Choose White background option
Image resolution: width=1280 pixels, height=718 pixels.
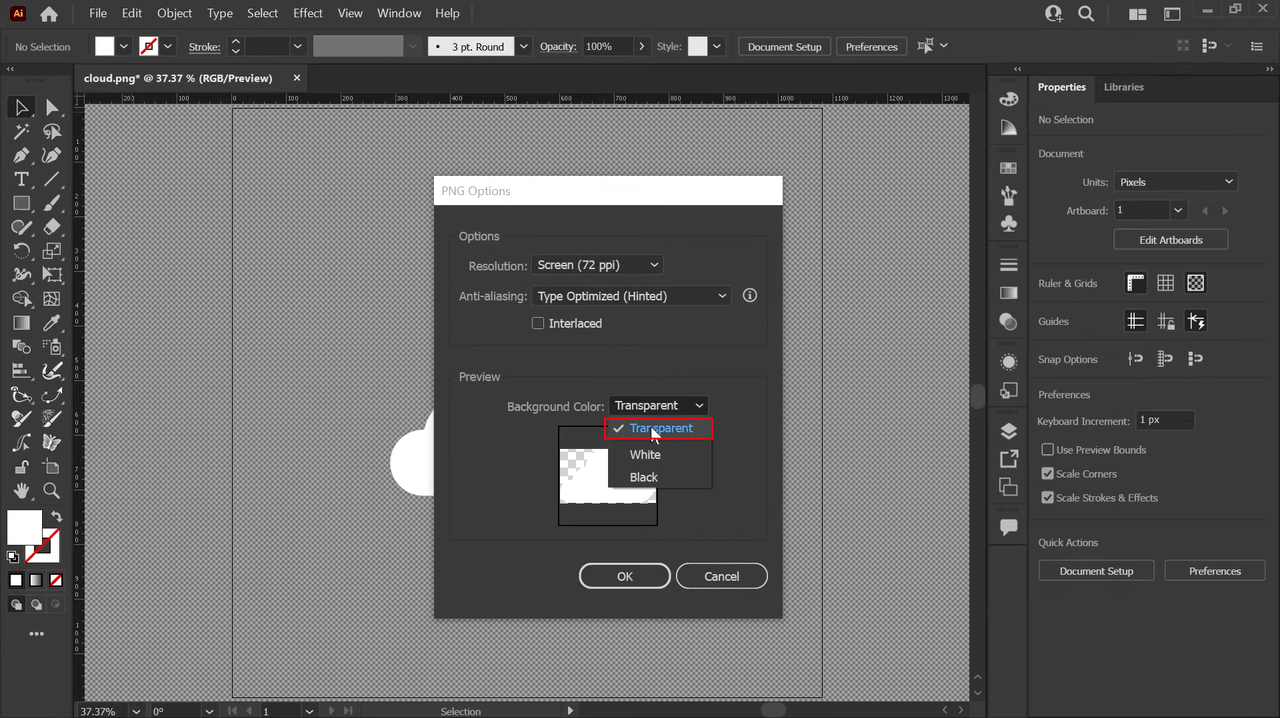645,454
